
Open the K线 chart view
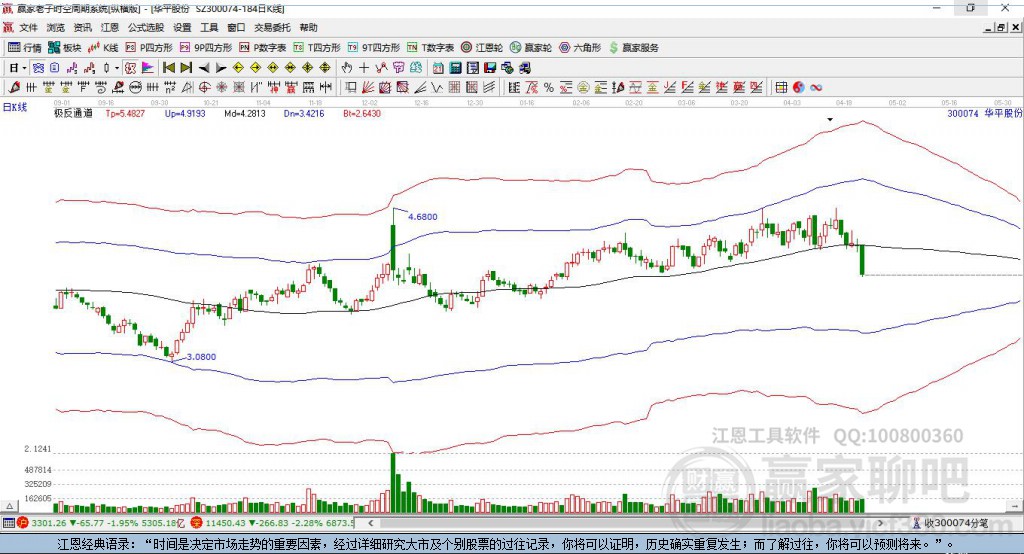tap(103, 48)
